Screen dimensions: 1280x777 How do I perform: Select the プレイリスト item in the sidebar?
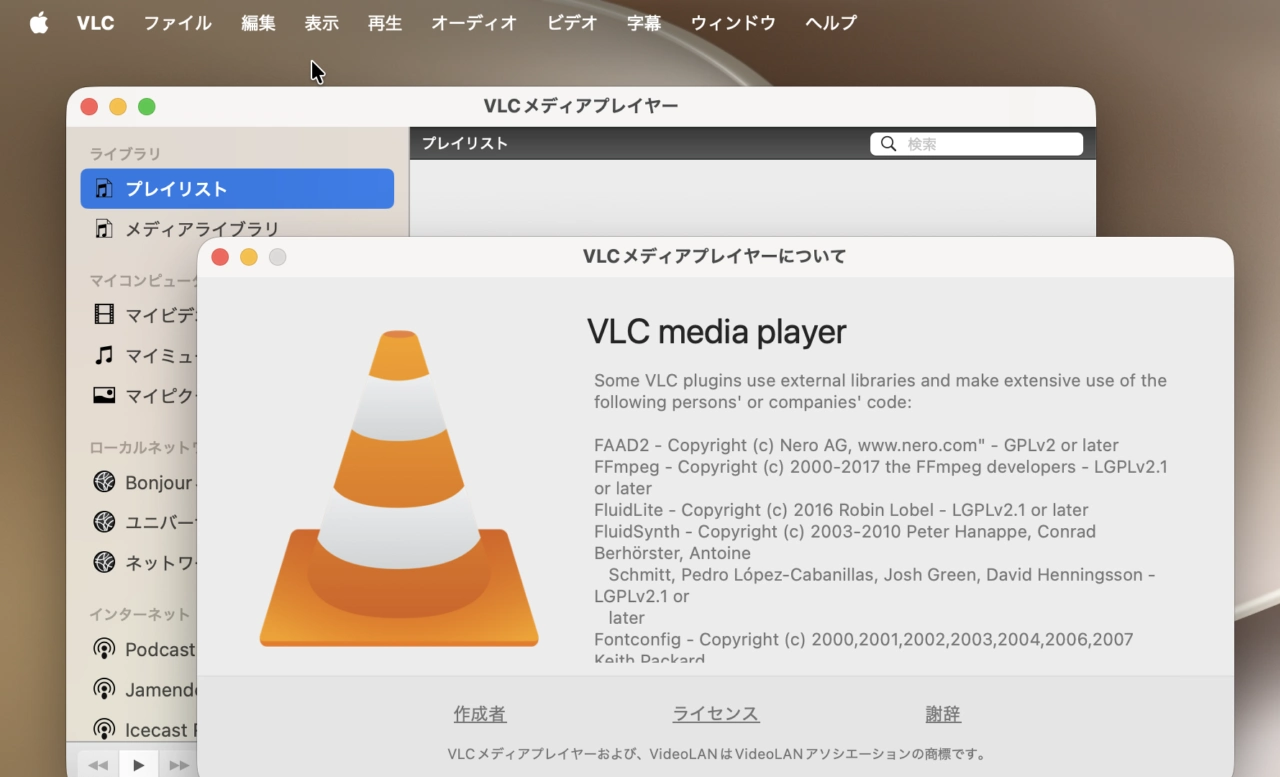(x=237, y=189)
